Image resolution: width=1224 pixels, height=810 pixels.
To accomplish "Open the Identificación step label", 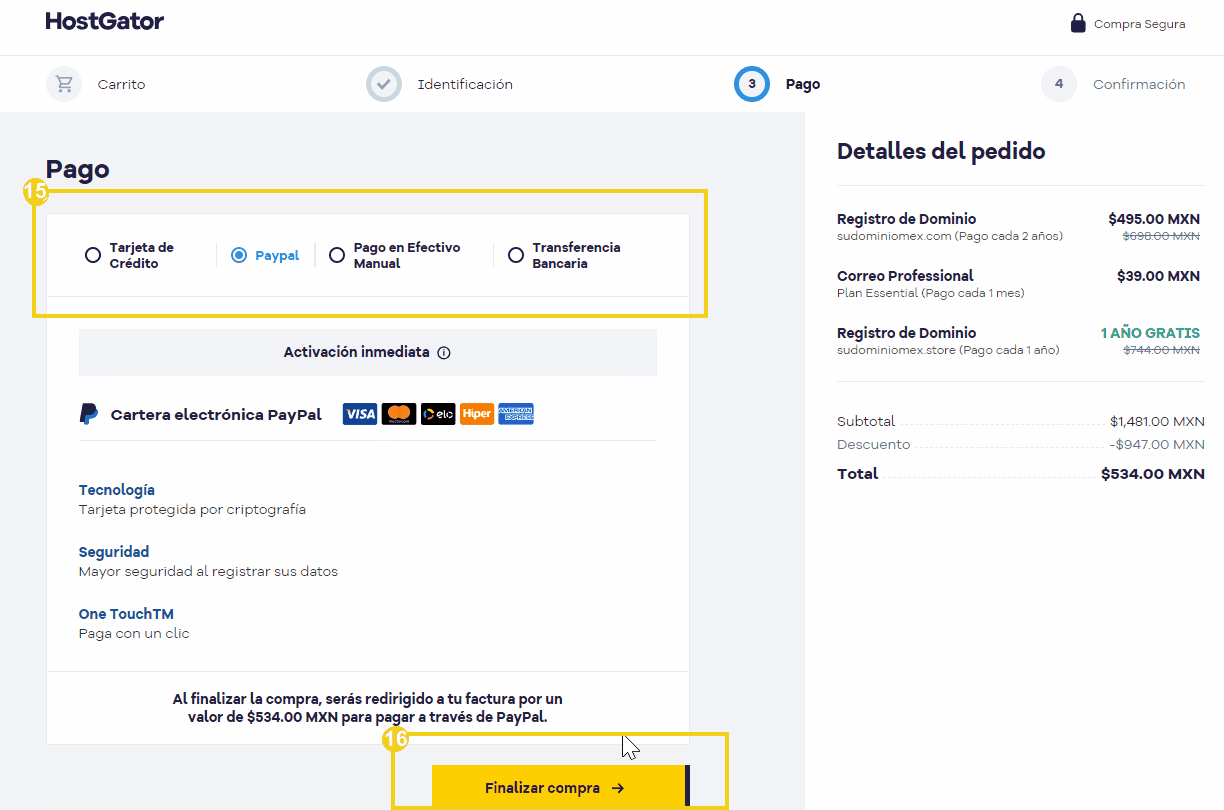I will coord(465,85).
